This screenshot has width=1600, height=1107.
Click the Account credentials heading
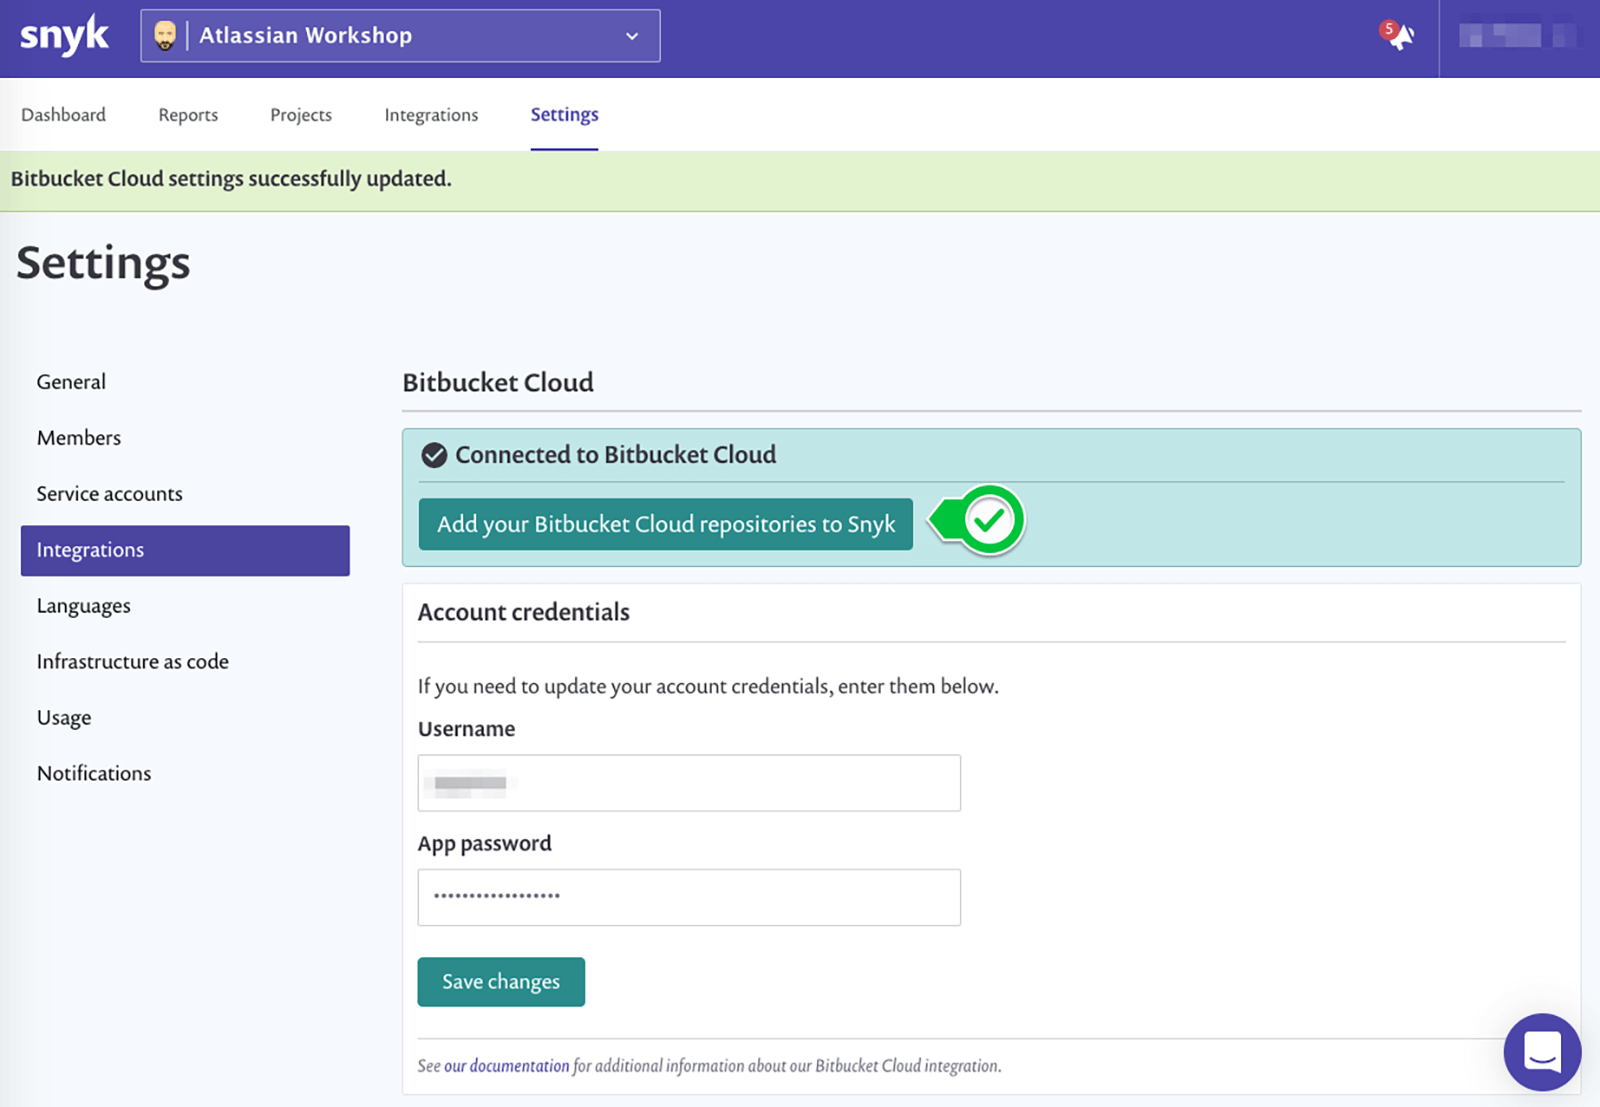coord(524,612)
